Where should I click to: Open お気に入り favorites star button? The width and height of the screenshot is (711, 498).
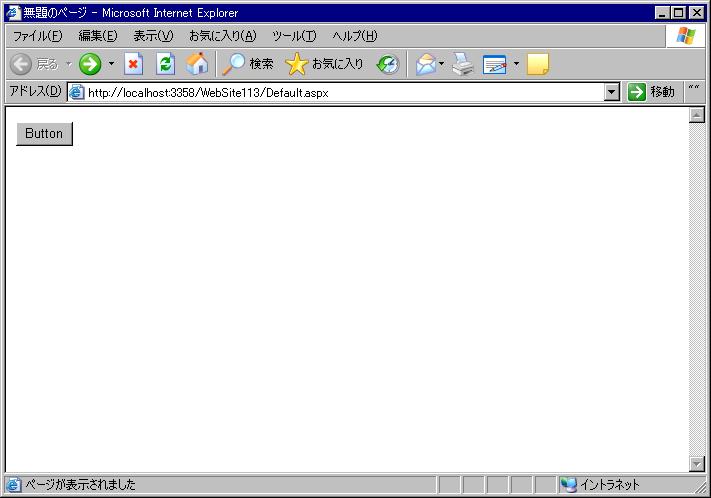pos(324,64)
